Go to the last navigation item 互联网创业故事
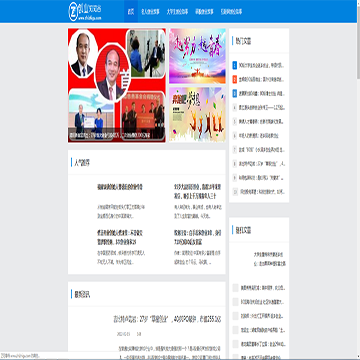The width and height of the screenshot is (360, 360). [231, 12]
